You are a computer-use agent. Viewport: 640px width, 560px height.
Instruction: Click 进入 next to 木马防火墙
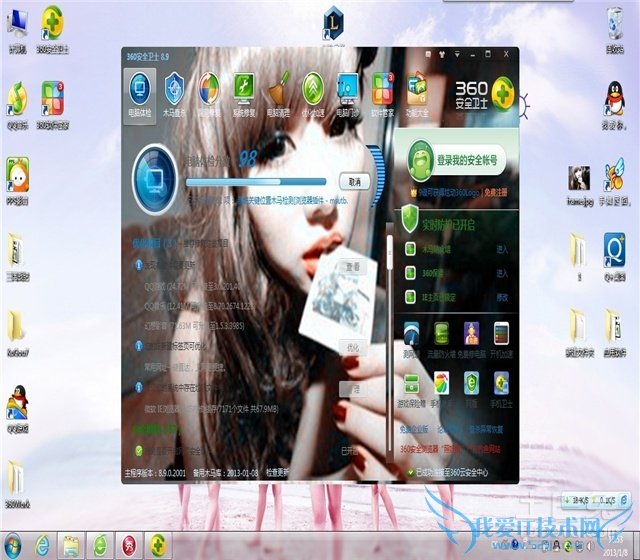coord(502,249)
